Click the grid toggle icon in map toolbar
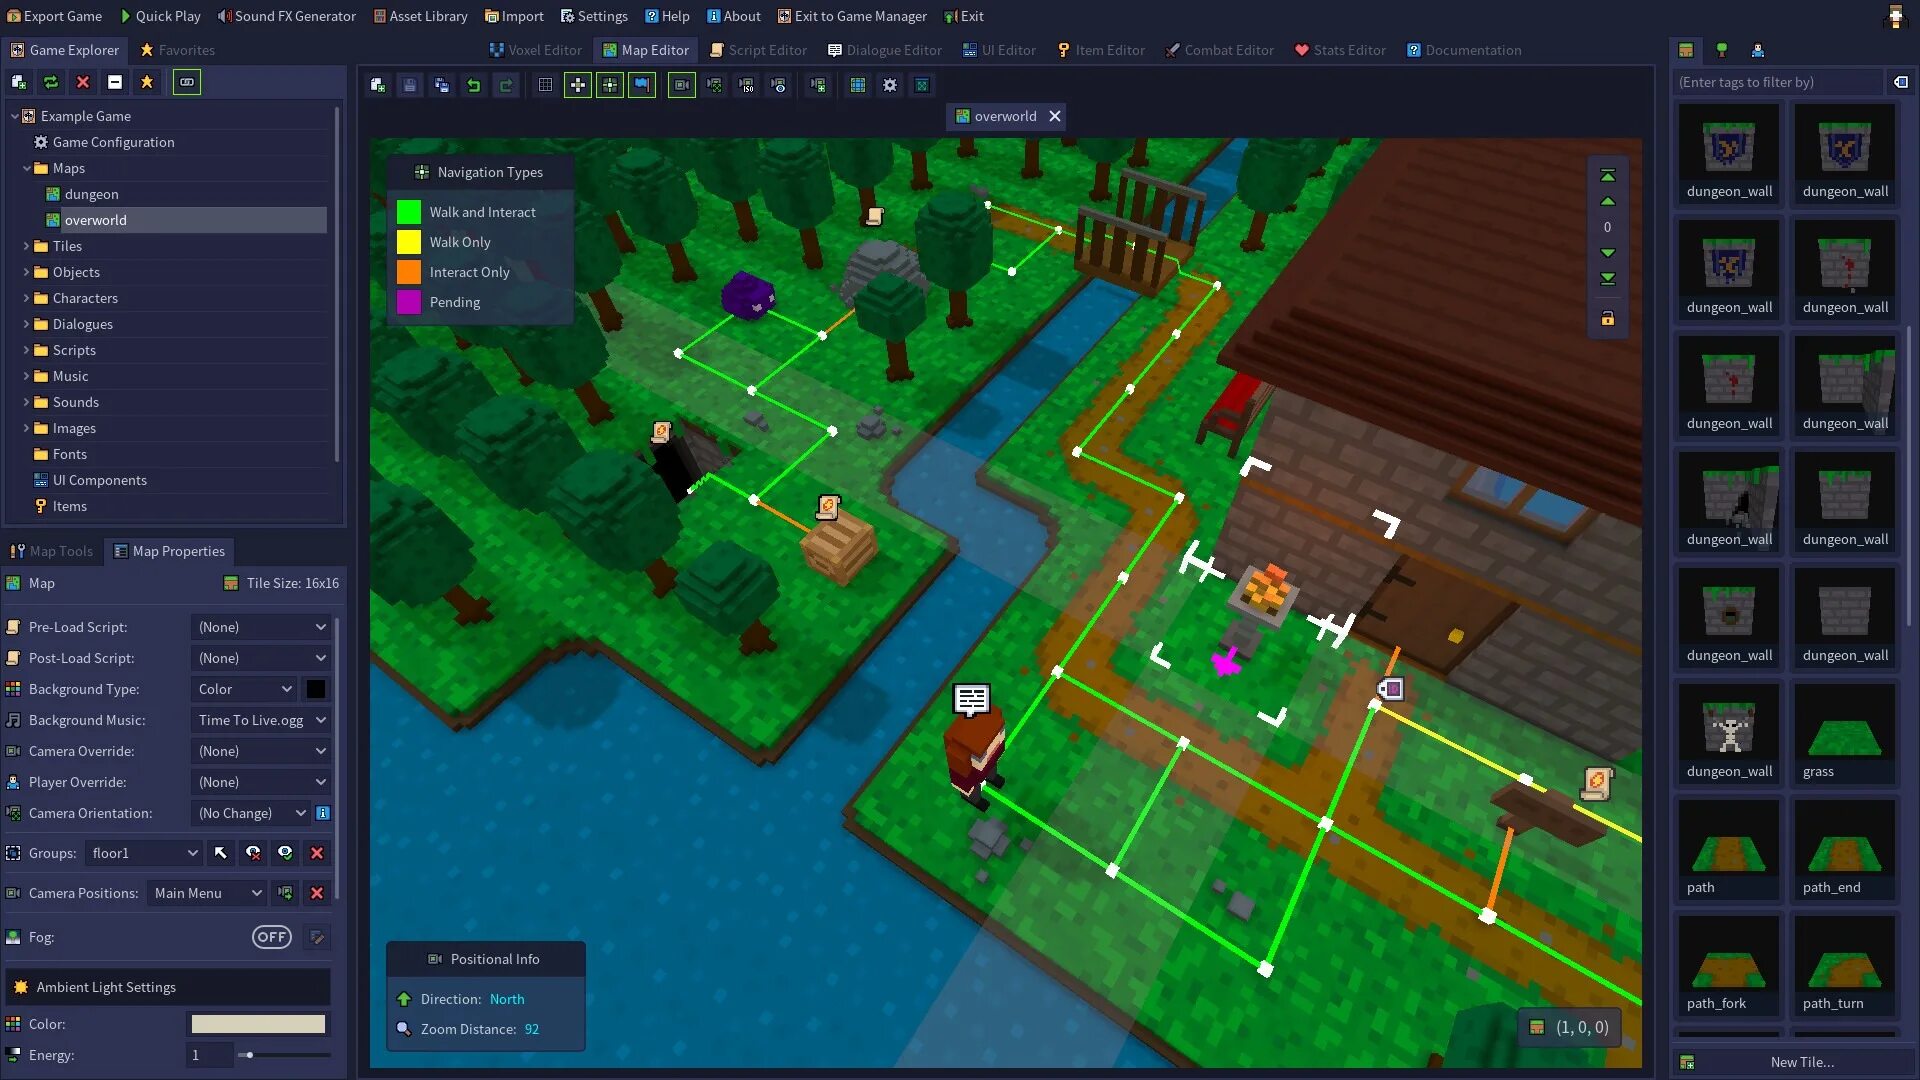This screenshot has height=1080, width=1920. tap(545, 84)
